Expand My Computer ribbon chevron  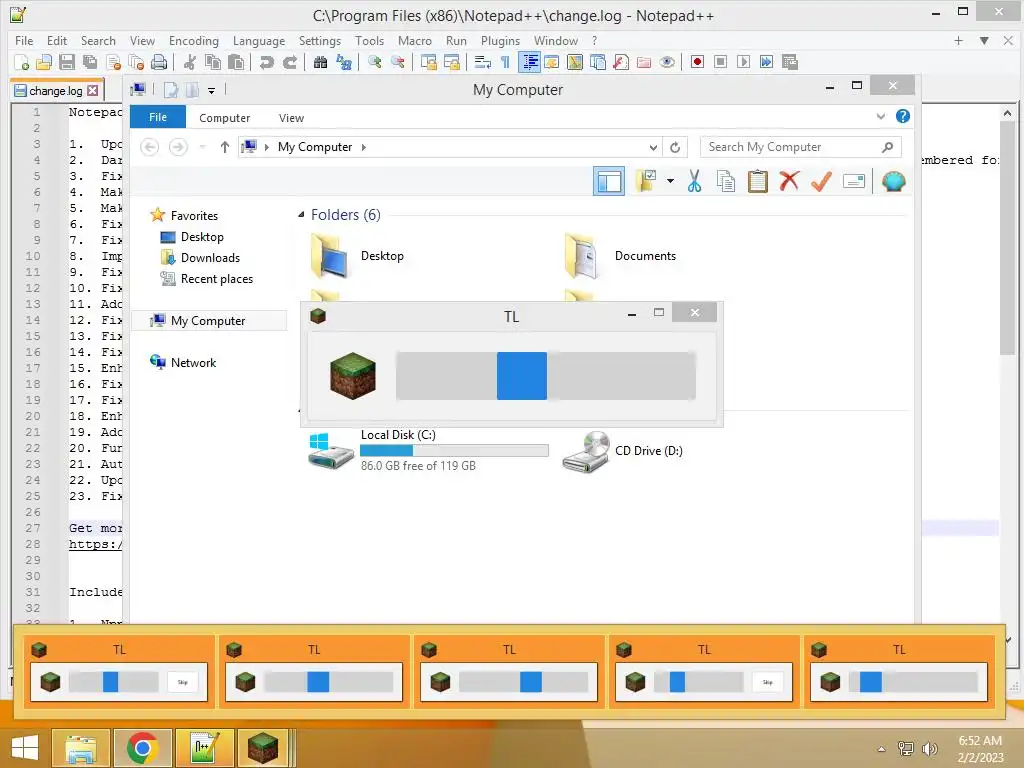click(881, 116)
